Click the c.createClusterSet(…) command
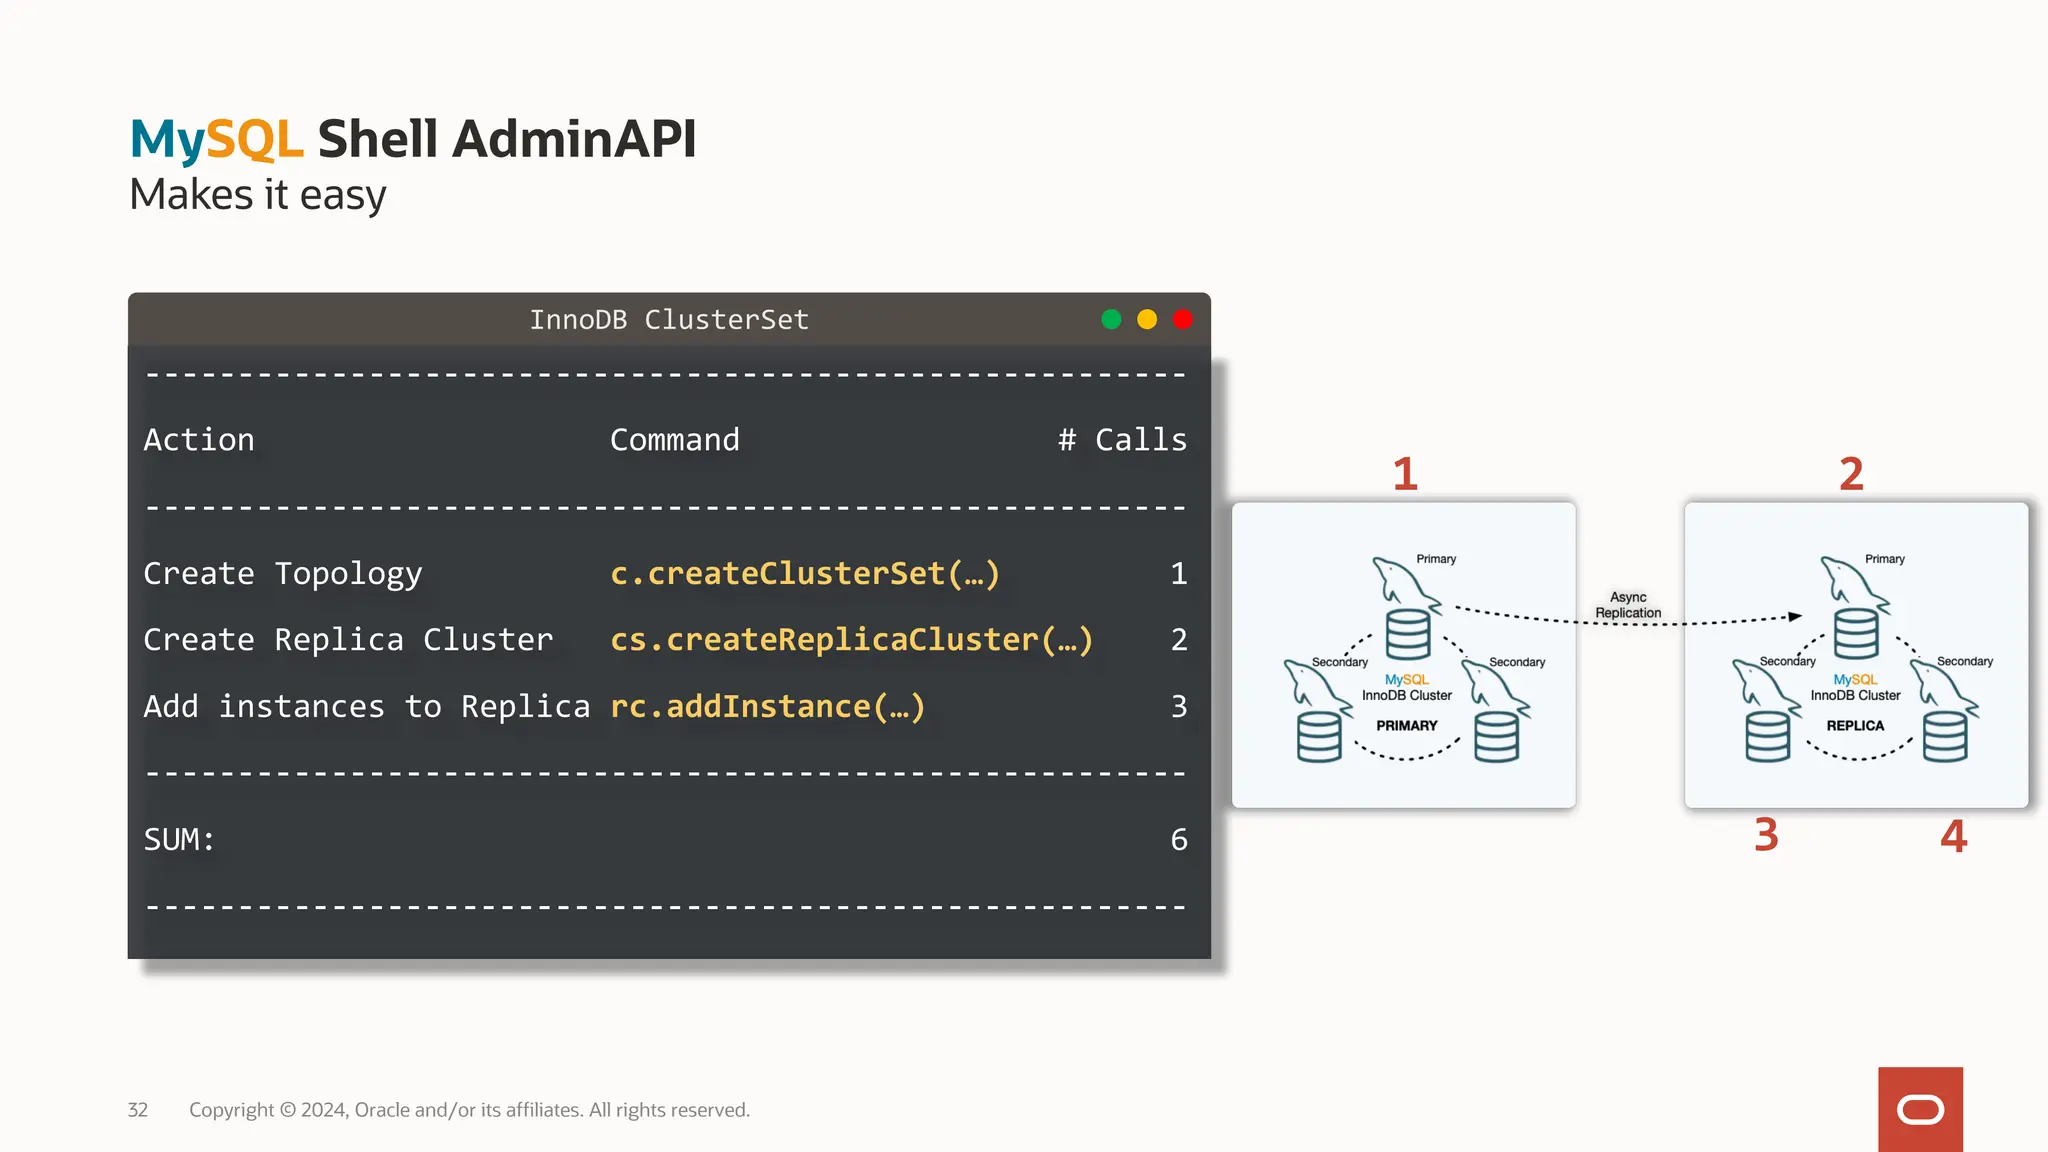Image resolution: width=2048 pixels, height=1152 pixels. (805, 573)
